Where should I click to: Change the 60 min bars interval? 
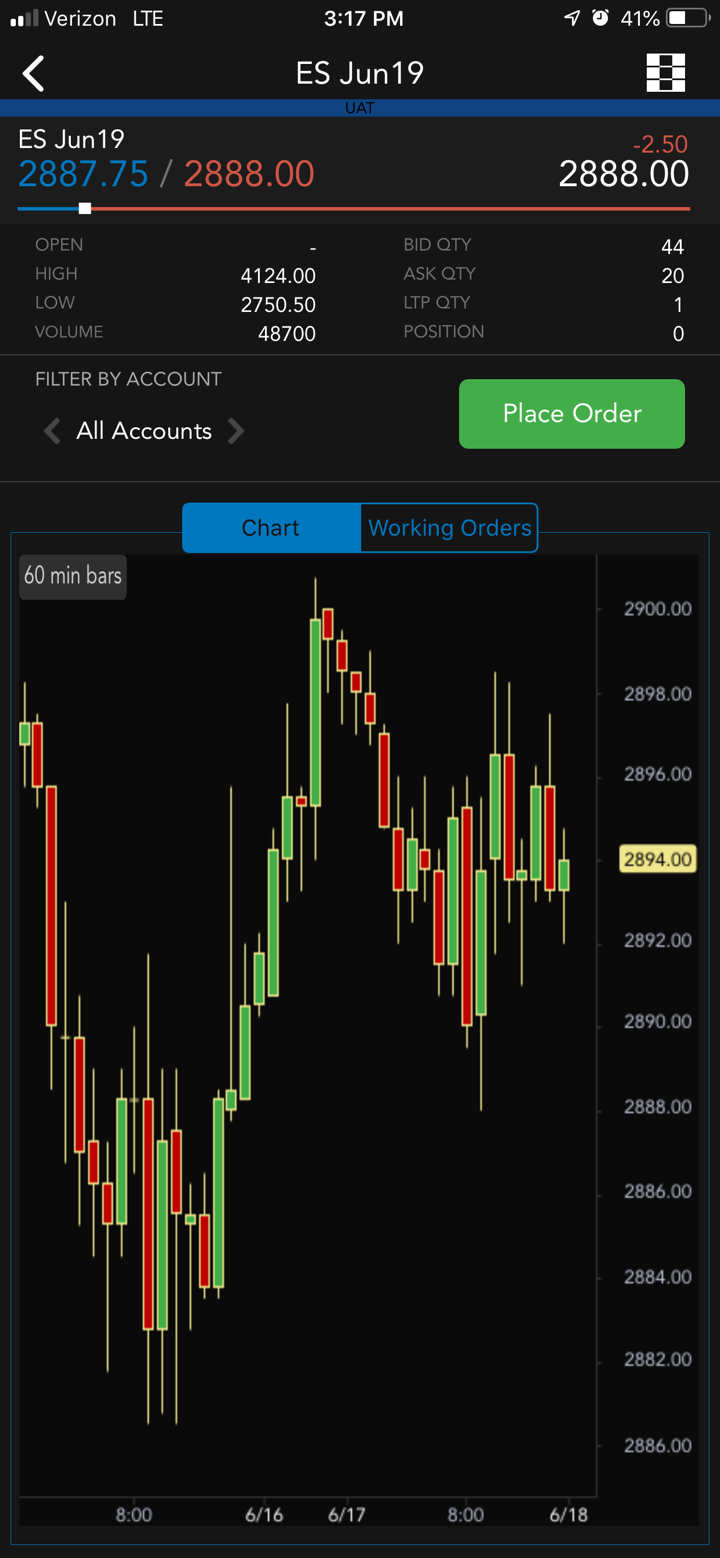[x=73, y=576]
